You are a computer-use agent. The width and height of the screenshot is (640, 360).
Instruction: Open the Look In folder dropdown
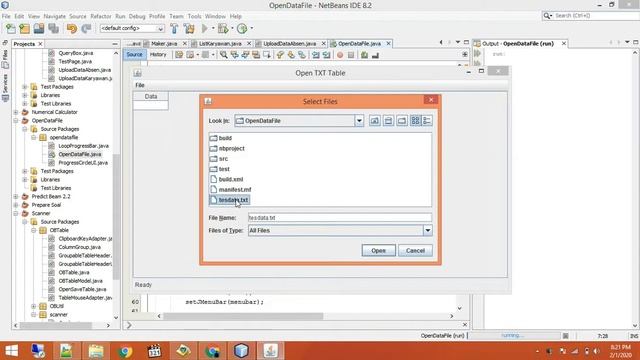pos(359,121)
